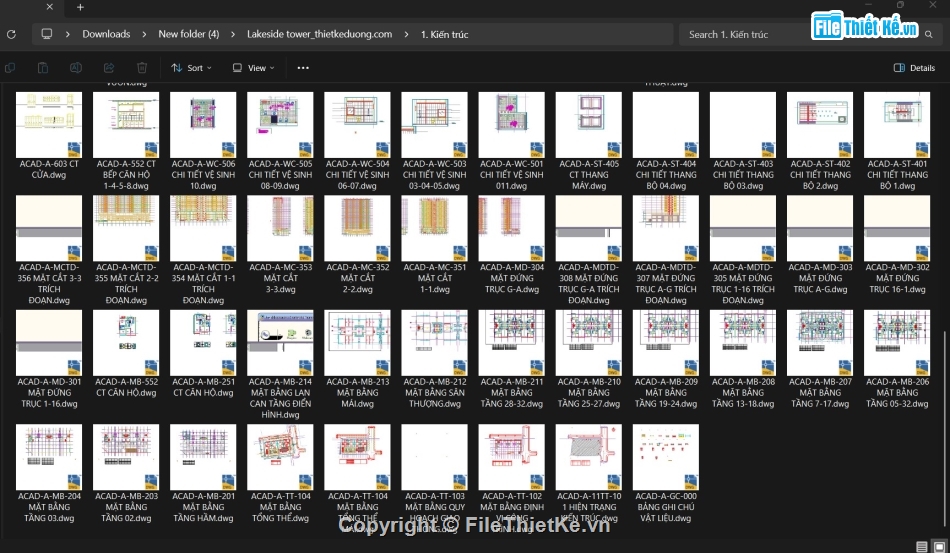Toggle the Details pane button
950x553 pixels.
point(914,68)
